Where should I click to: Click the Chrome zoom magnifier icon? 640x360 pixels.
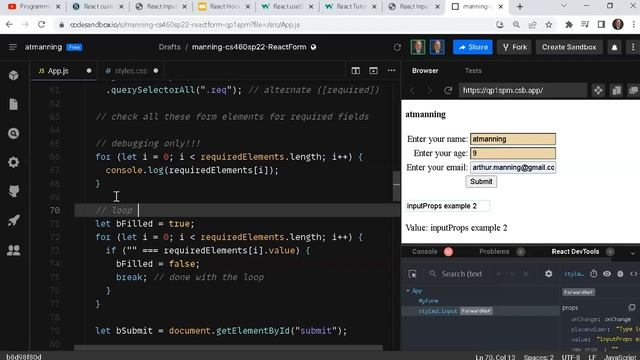pyautogui.click(x=516, y=25)
